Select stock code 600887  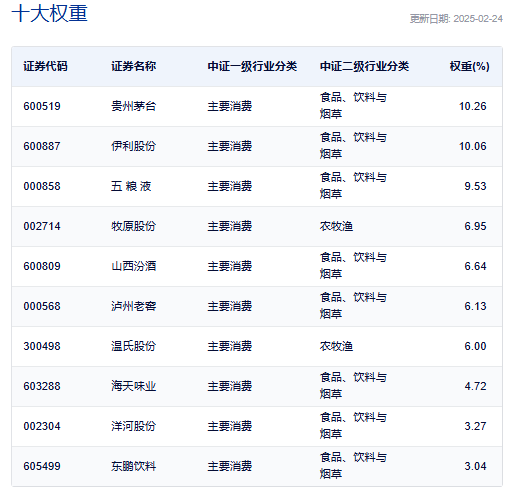pos(42,146)
